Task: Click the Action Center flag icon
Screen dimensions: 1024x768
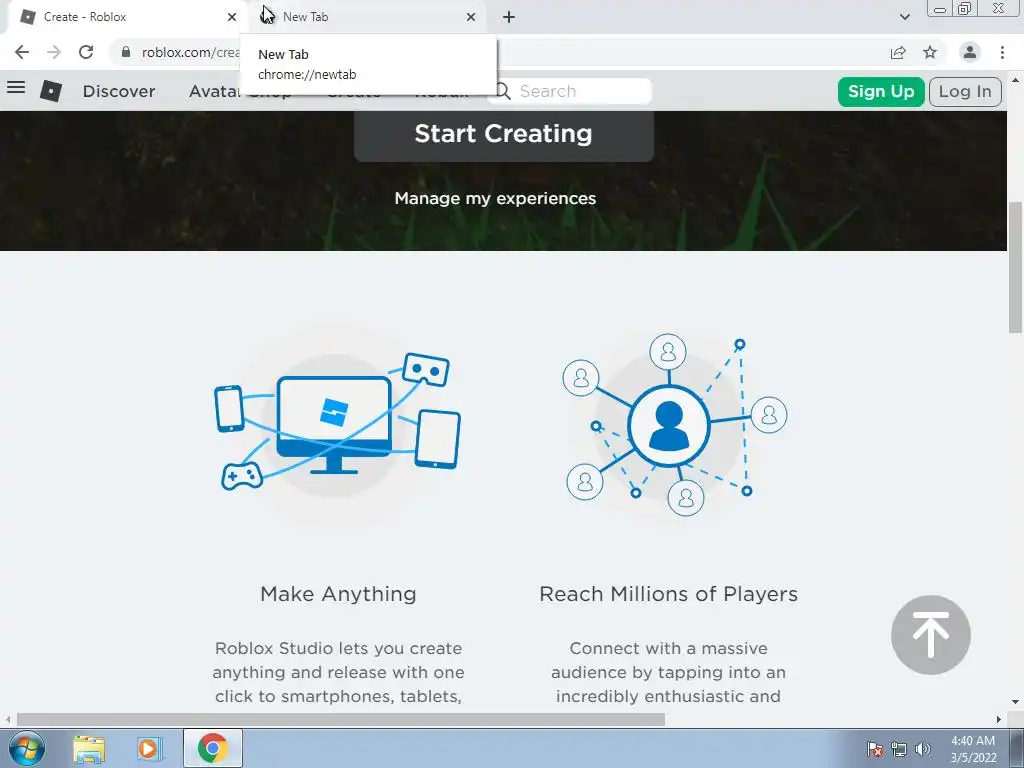Action: (875, 749)
